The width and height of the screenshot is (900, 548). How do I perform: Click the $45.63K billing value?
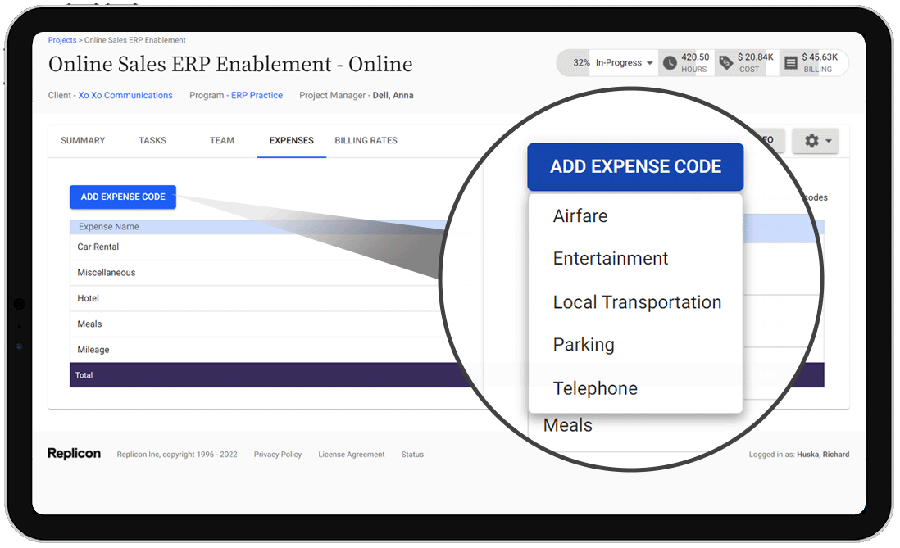click(820, 57)
